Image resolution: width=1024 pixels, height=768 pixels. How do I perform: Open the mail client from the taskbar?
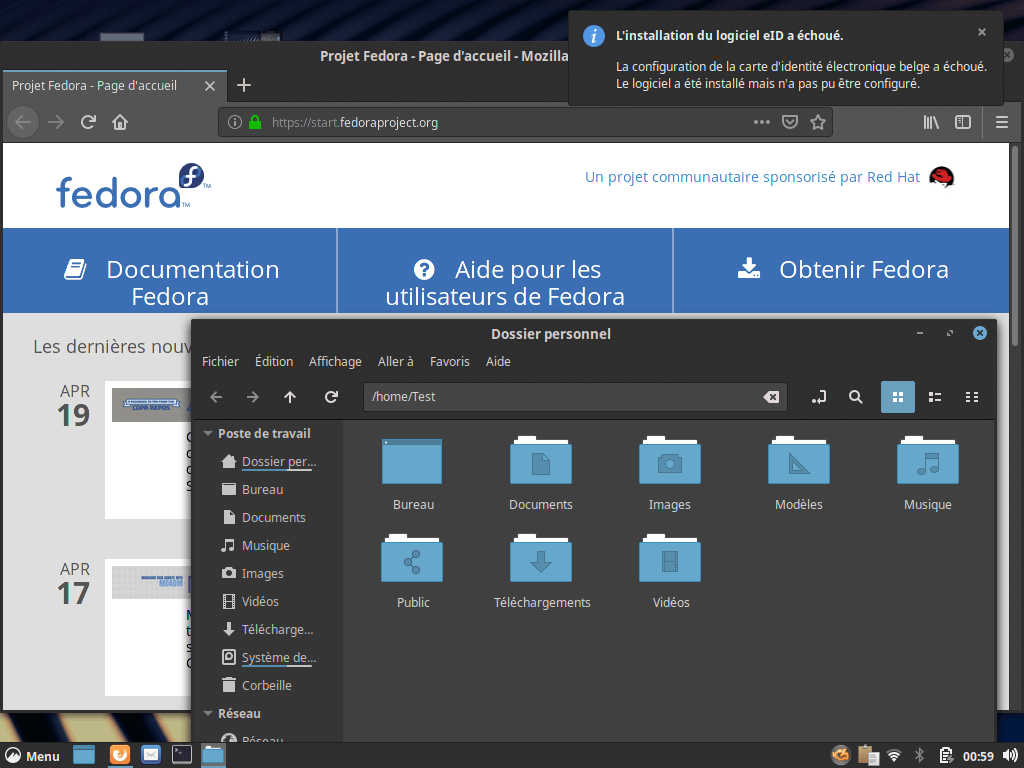[151, 754]
